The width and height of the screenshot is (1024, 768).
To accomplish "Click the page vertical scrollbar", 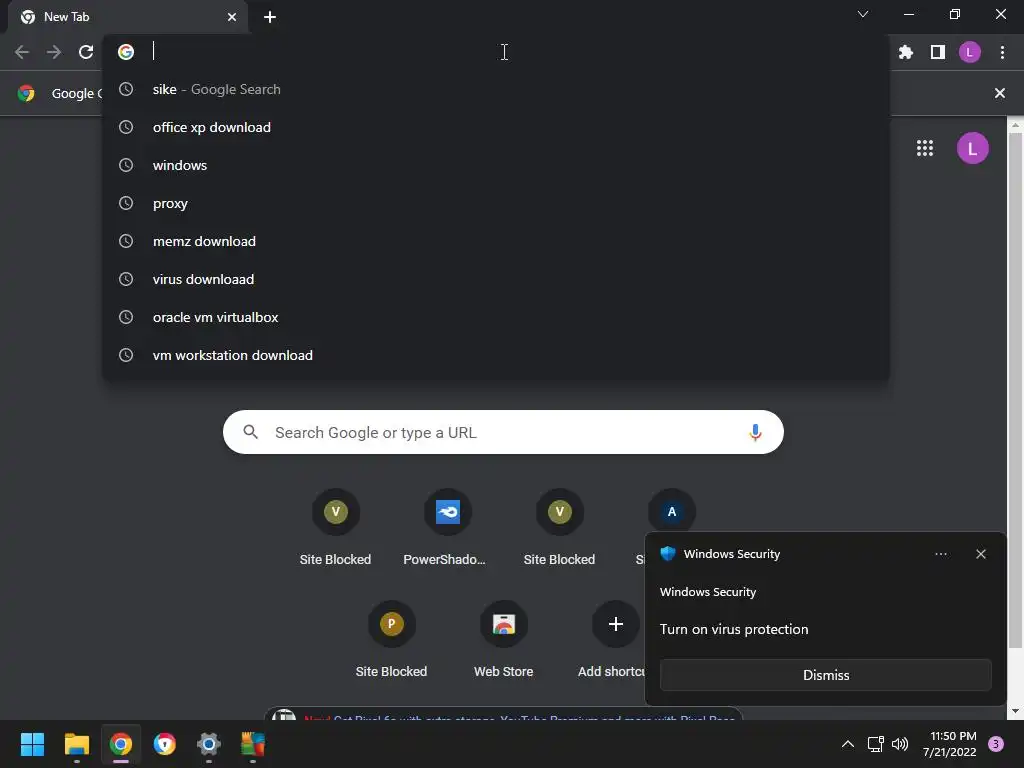I will tap(1015, 392).
